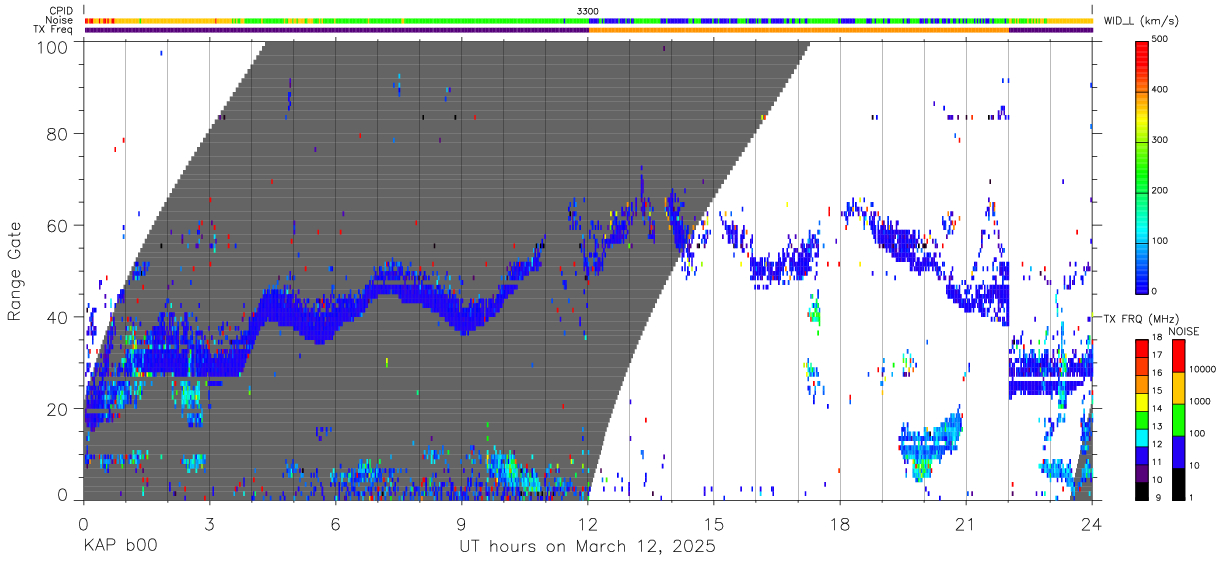This screenshot has height=567, width=1228.
Task: Select the 12 tick on the UT hours axis
Action: [x=588, y=523]
